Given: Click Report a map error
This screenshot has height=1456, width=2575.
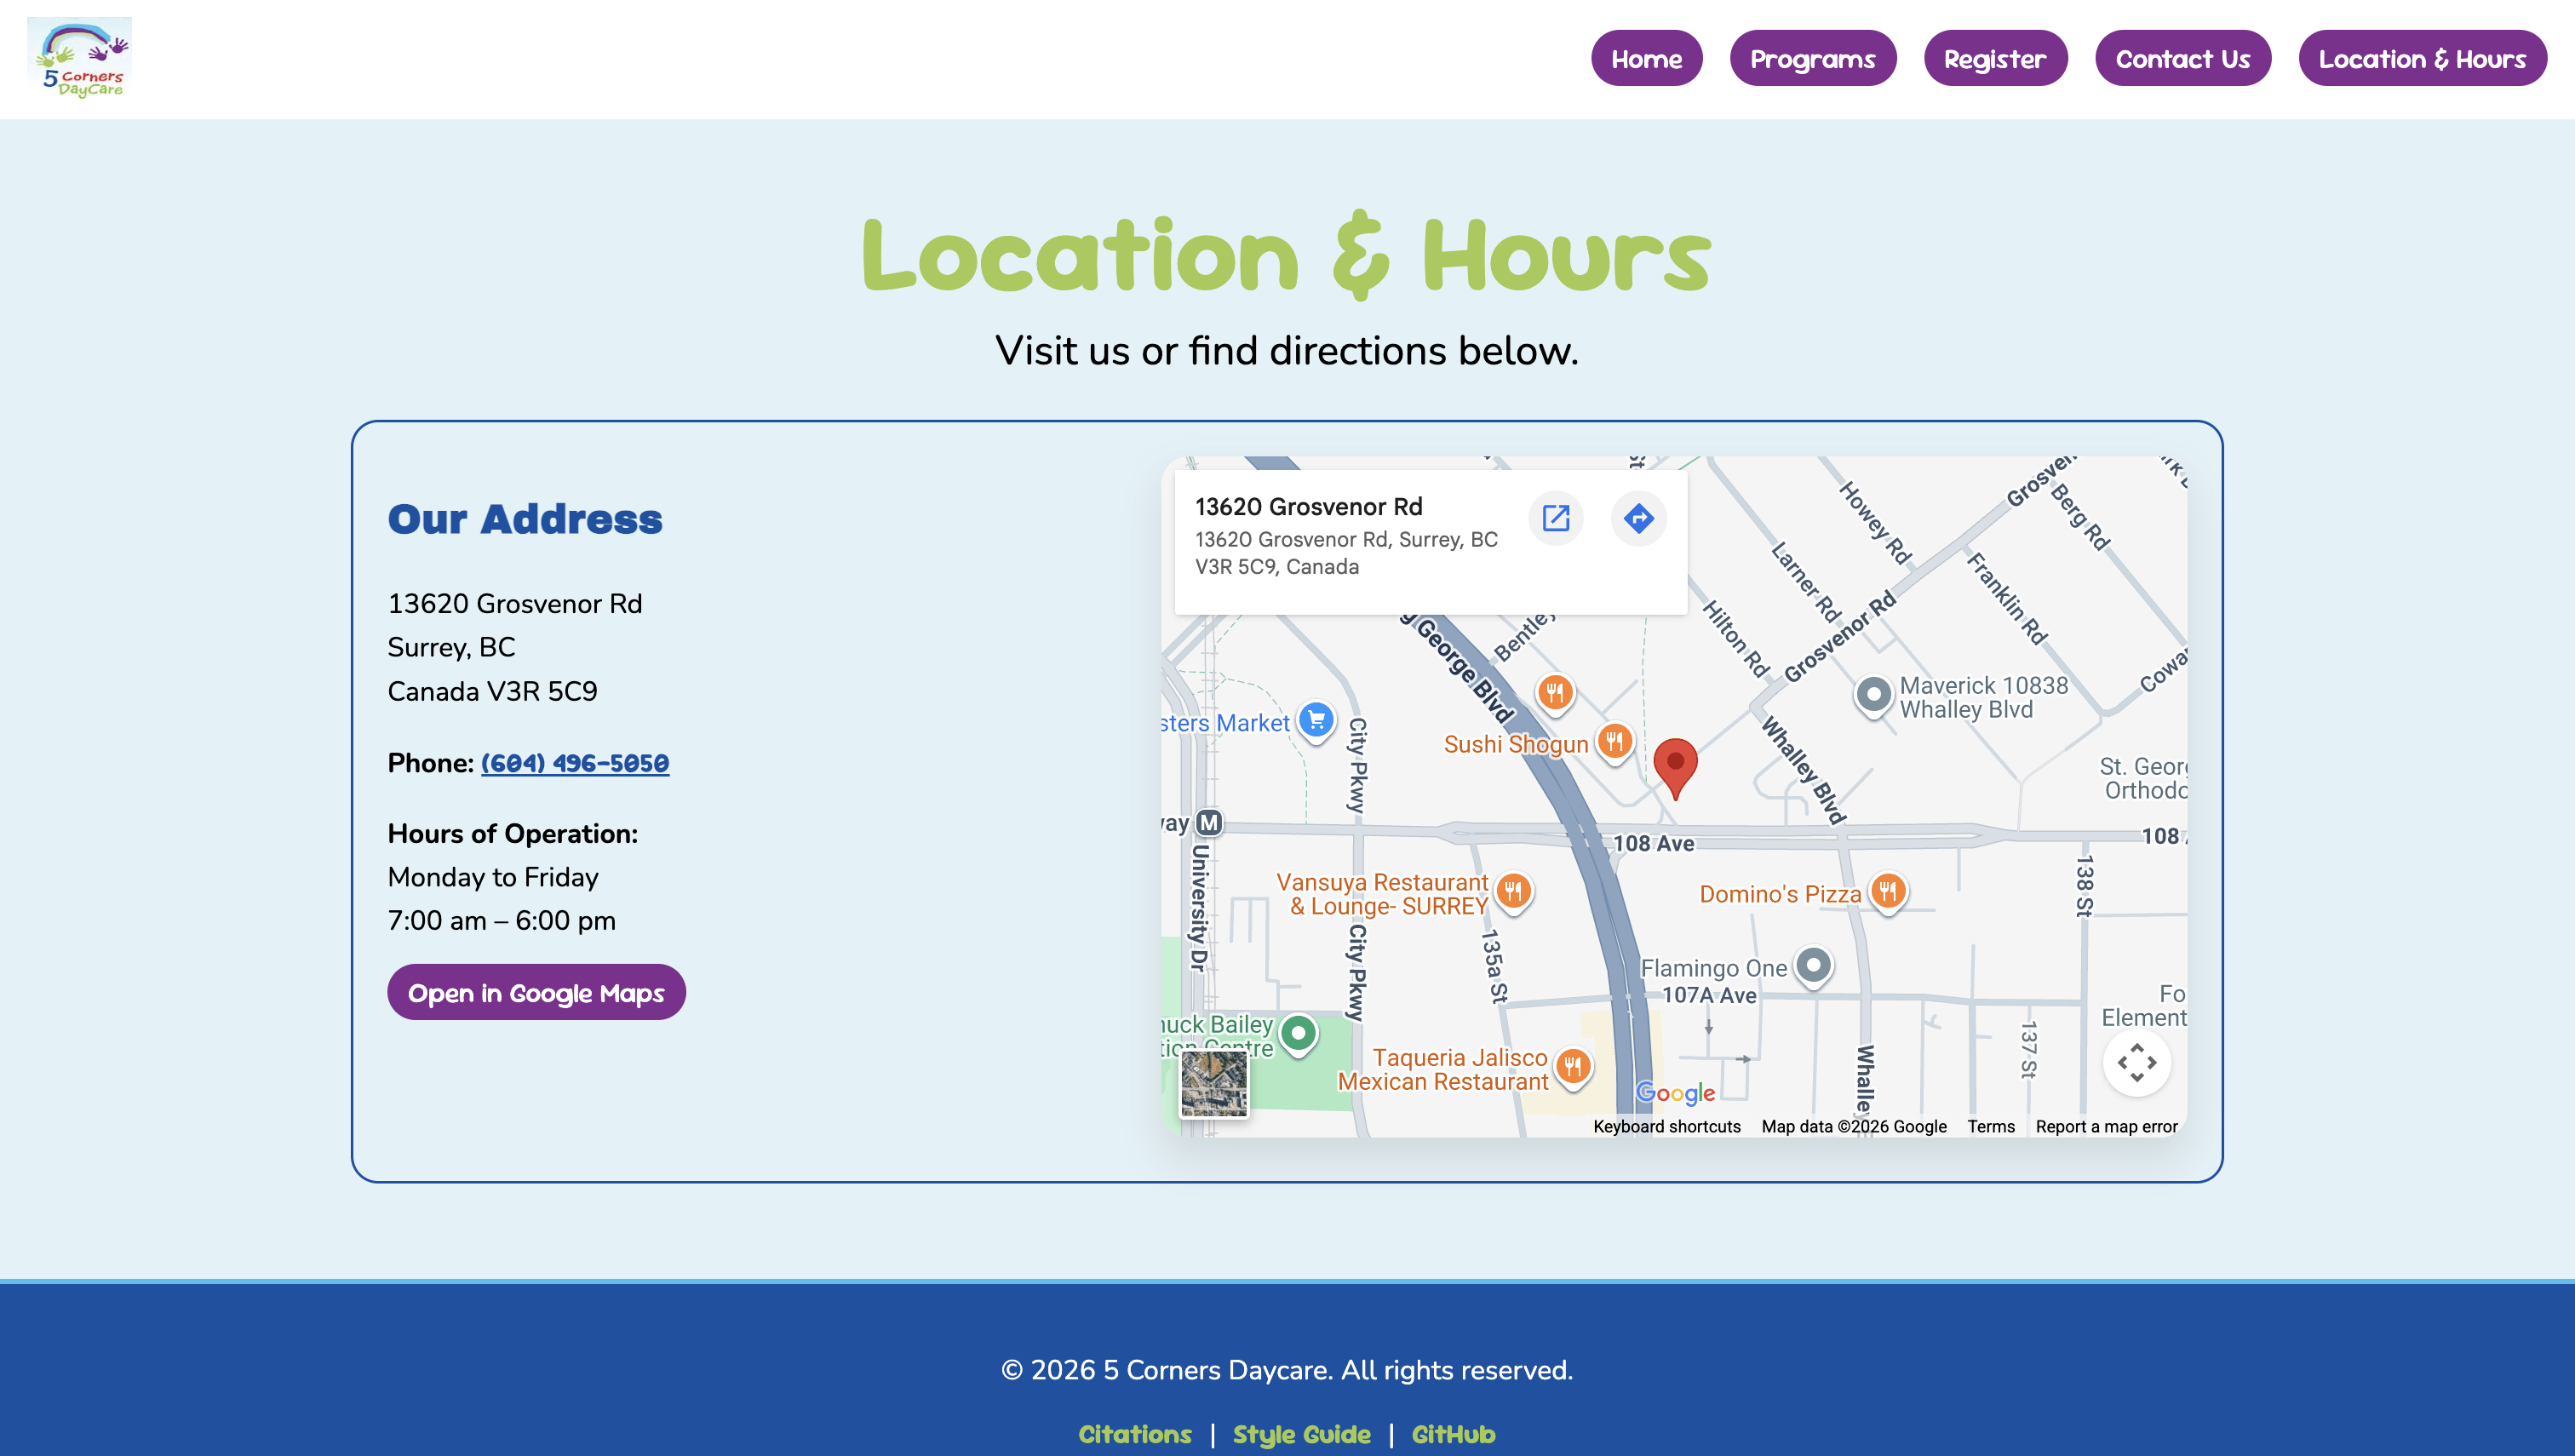Looking at the screenshot, I should tap(2107, 1126).
